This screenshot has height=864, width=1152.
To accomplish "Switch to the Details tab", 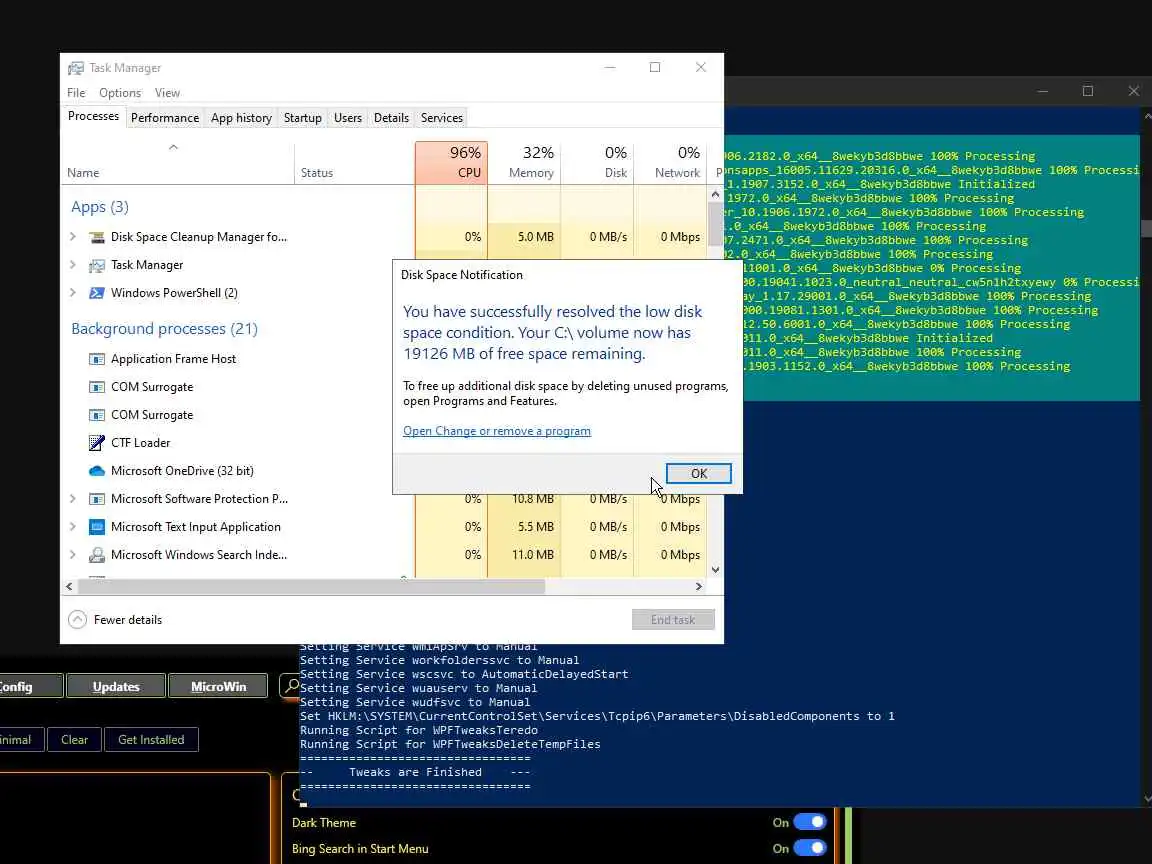I will coord(391,118).
